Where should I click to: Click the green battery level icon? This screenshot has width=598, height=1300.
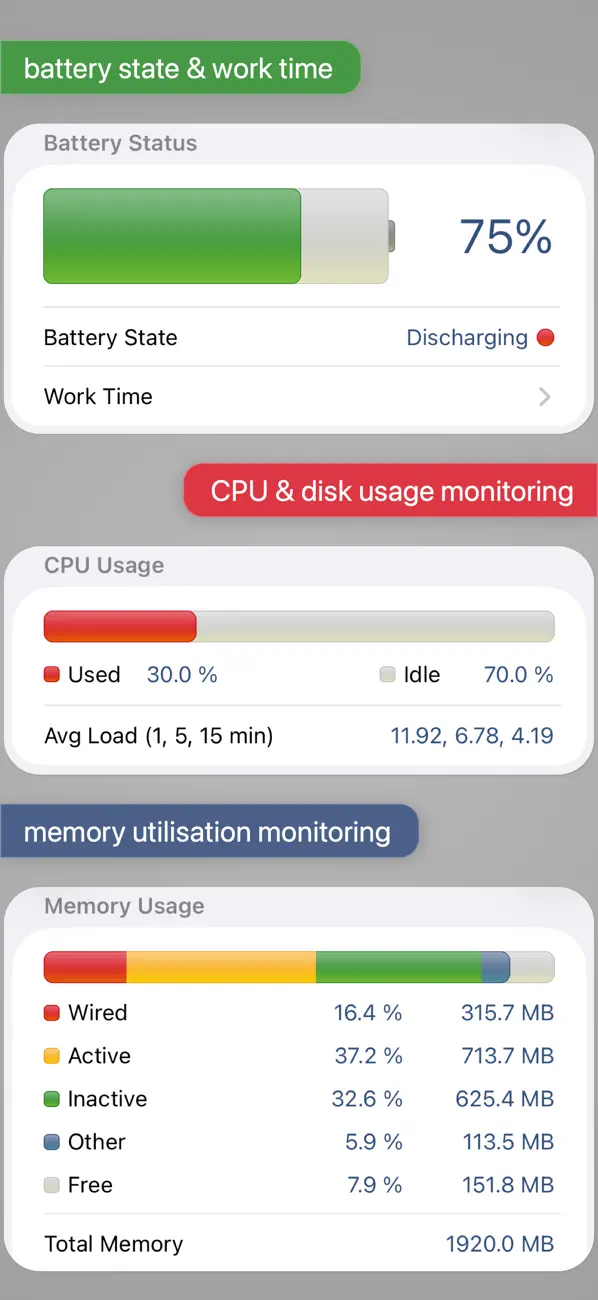click(x=170, y=236)
